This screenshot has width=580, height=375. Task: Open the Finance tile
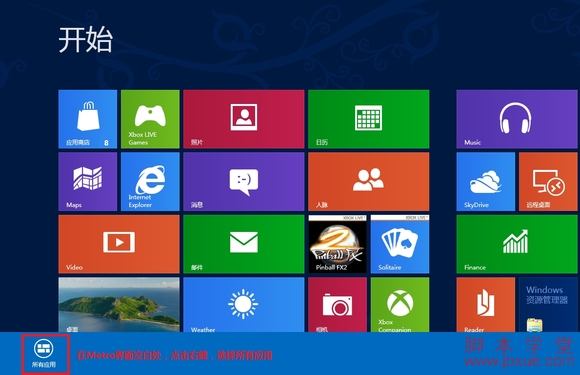point(517,244)
